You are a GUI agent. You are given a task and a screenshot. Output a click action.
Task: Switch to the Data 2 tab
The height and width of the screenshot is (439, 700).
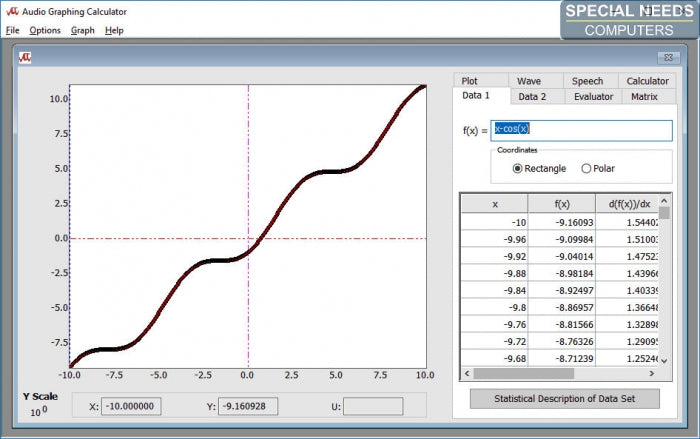click(x=531, y=96)
